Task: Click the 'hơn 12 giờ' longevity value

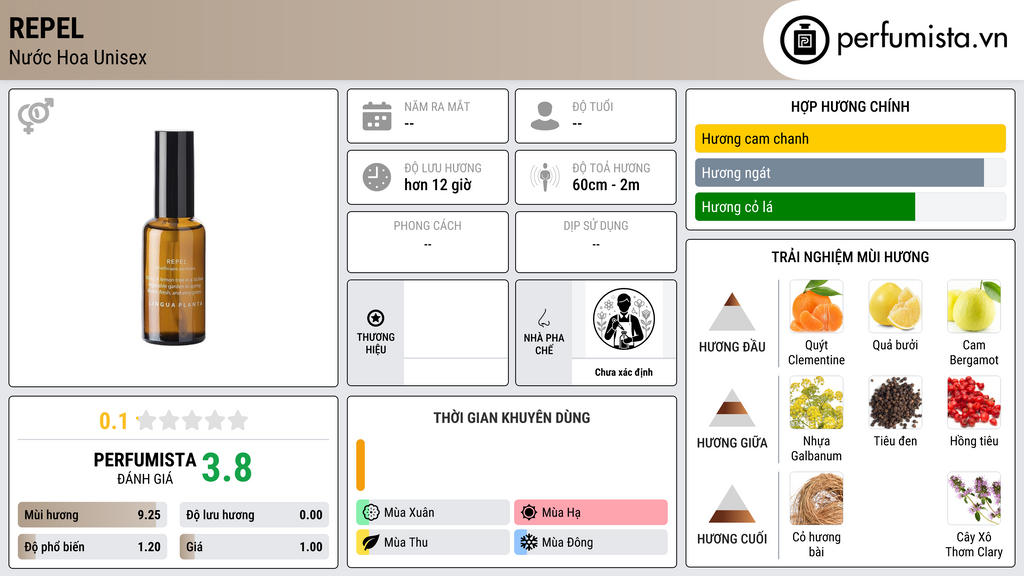Action: coord(438,185)
